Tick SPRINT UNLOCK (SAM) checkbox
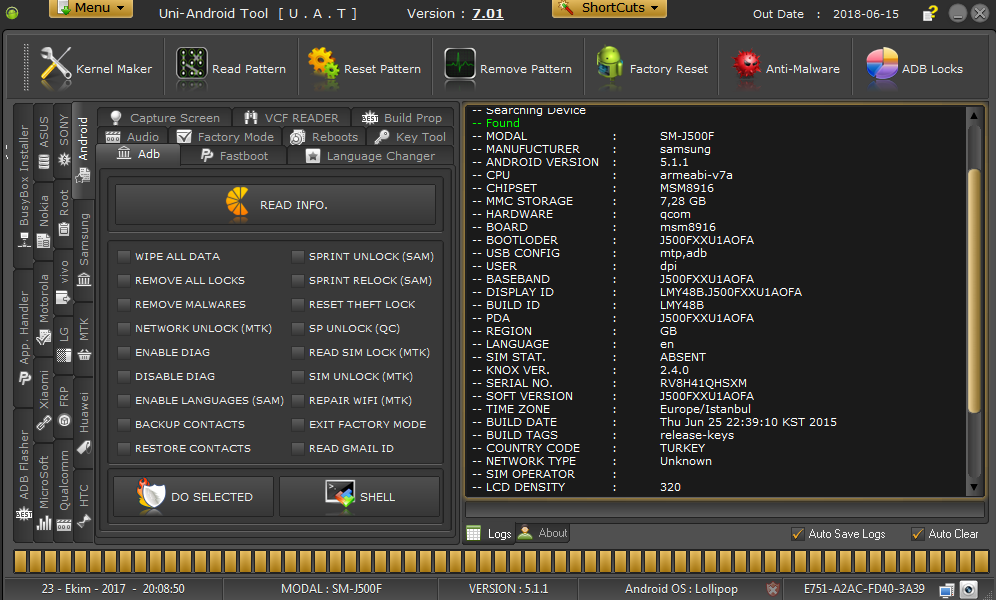The width and height of the screenshot is (996, 600). 297,257
